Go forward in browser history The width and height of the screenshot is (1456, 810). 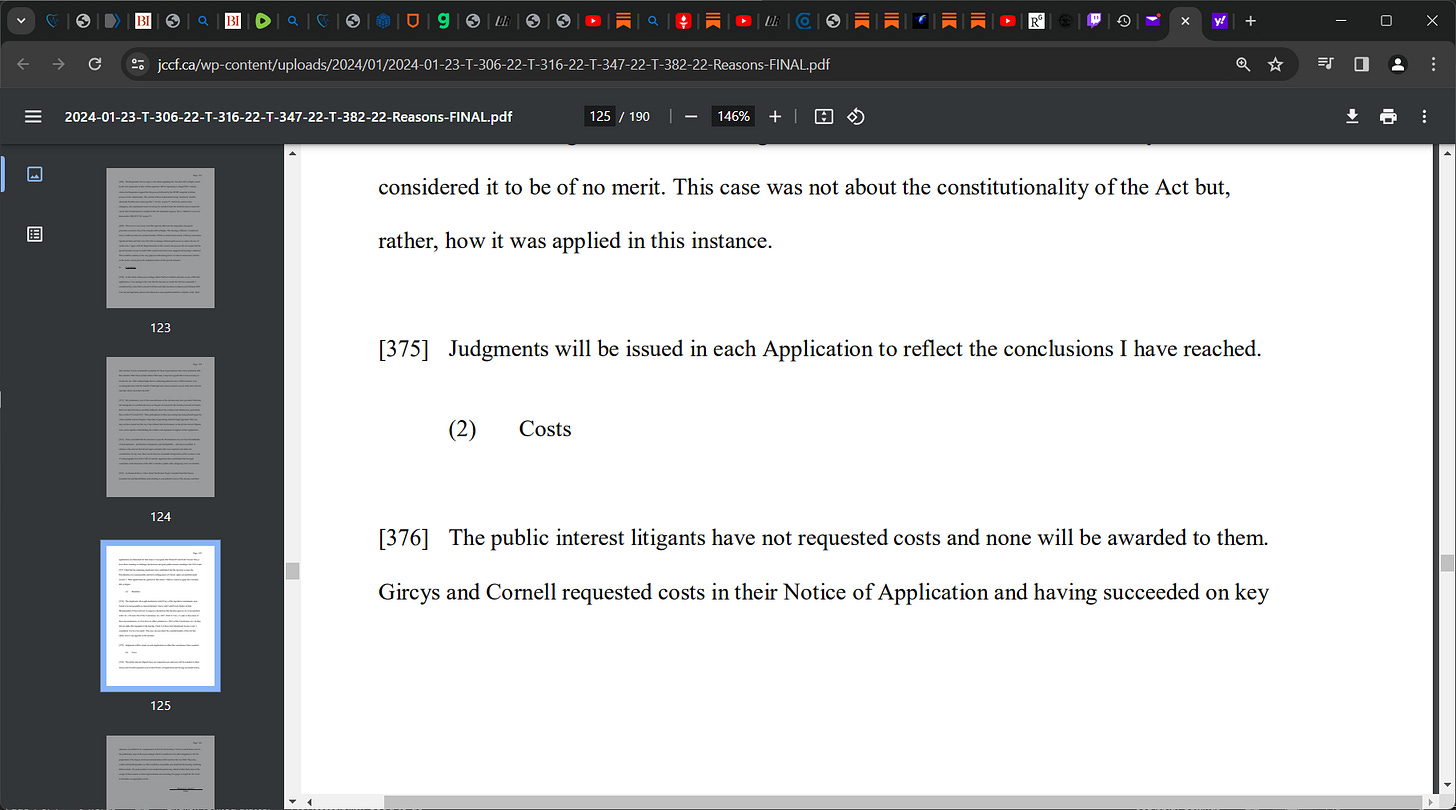click(59, 64)
